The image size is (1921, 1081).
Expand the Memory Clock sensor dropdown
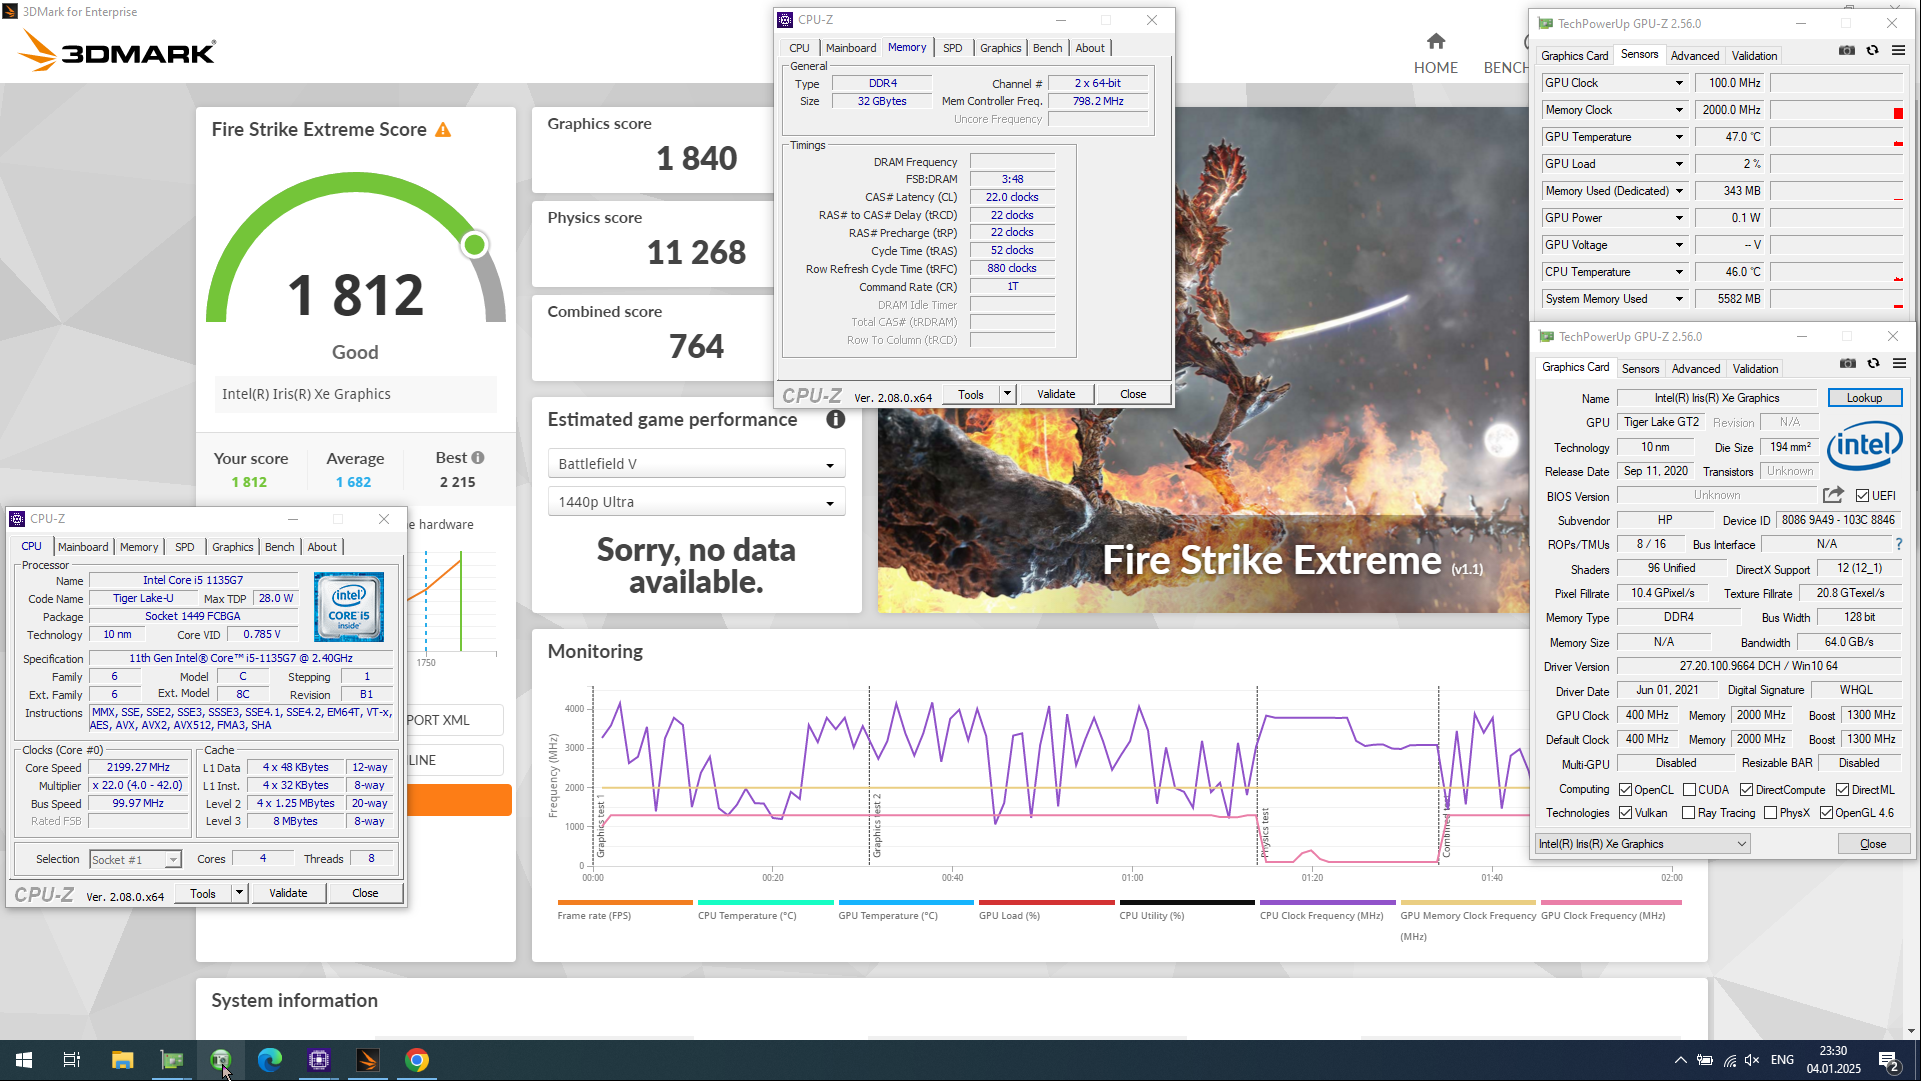coord(1679,110)
